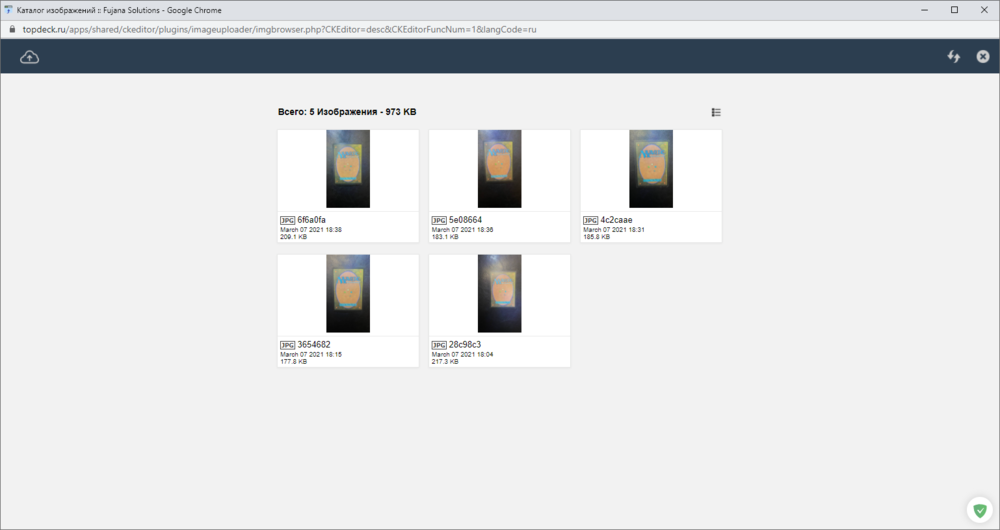Click the JPG badge beside 6f6a0fa

point(287,220)
